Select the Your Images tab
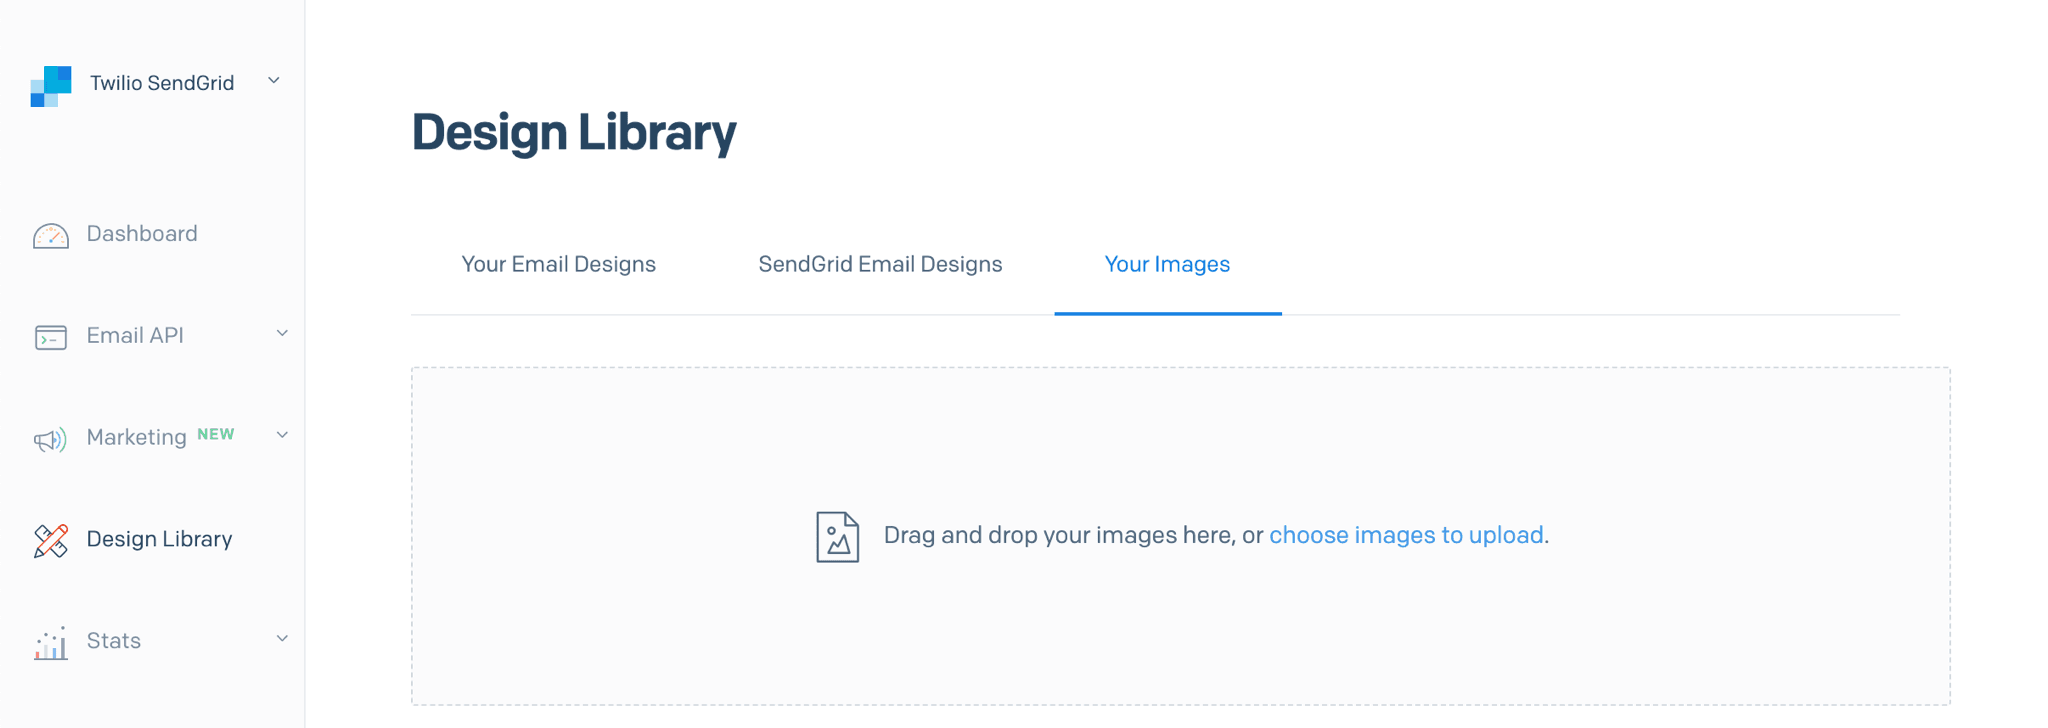The height and width of the screenshot is (728, 2048). 1167,265
